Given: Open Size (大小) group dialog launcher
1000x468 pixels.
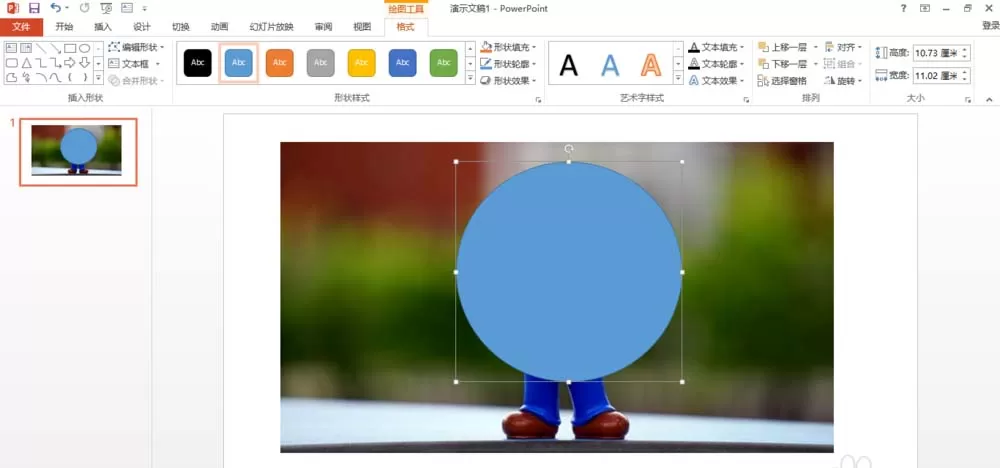Looking at the screenshot, I should (968, 100).
